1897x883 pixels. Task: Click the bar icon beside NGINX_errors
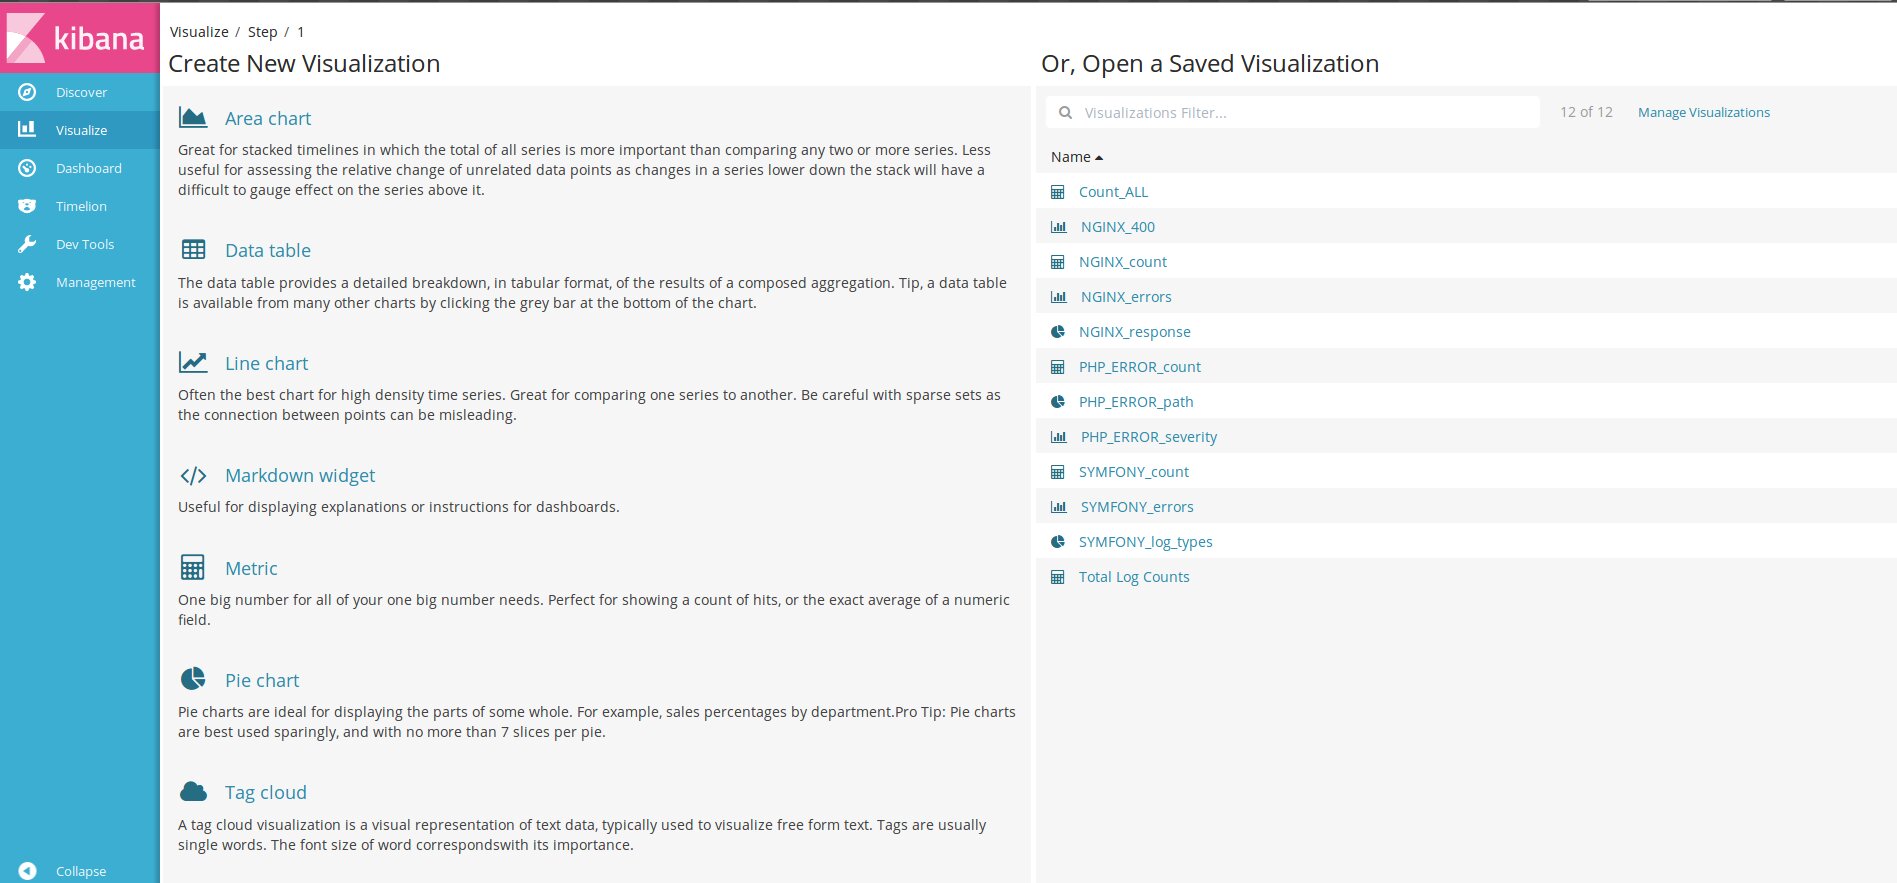[x=1058, y=297]
